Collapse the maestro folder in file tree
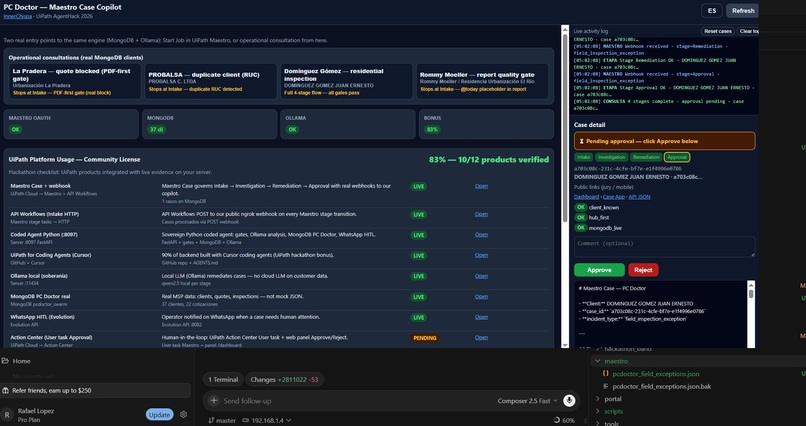 tap(597, 361)
